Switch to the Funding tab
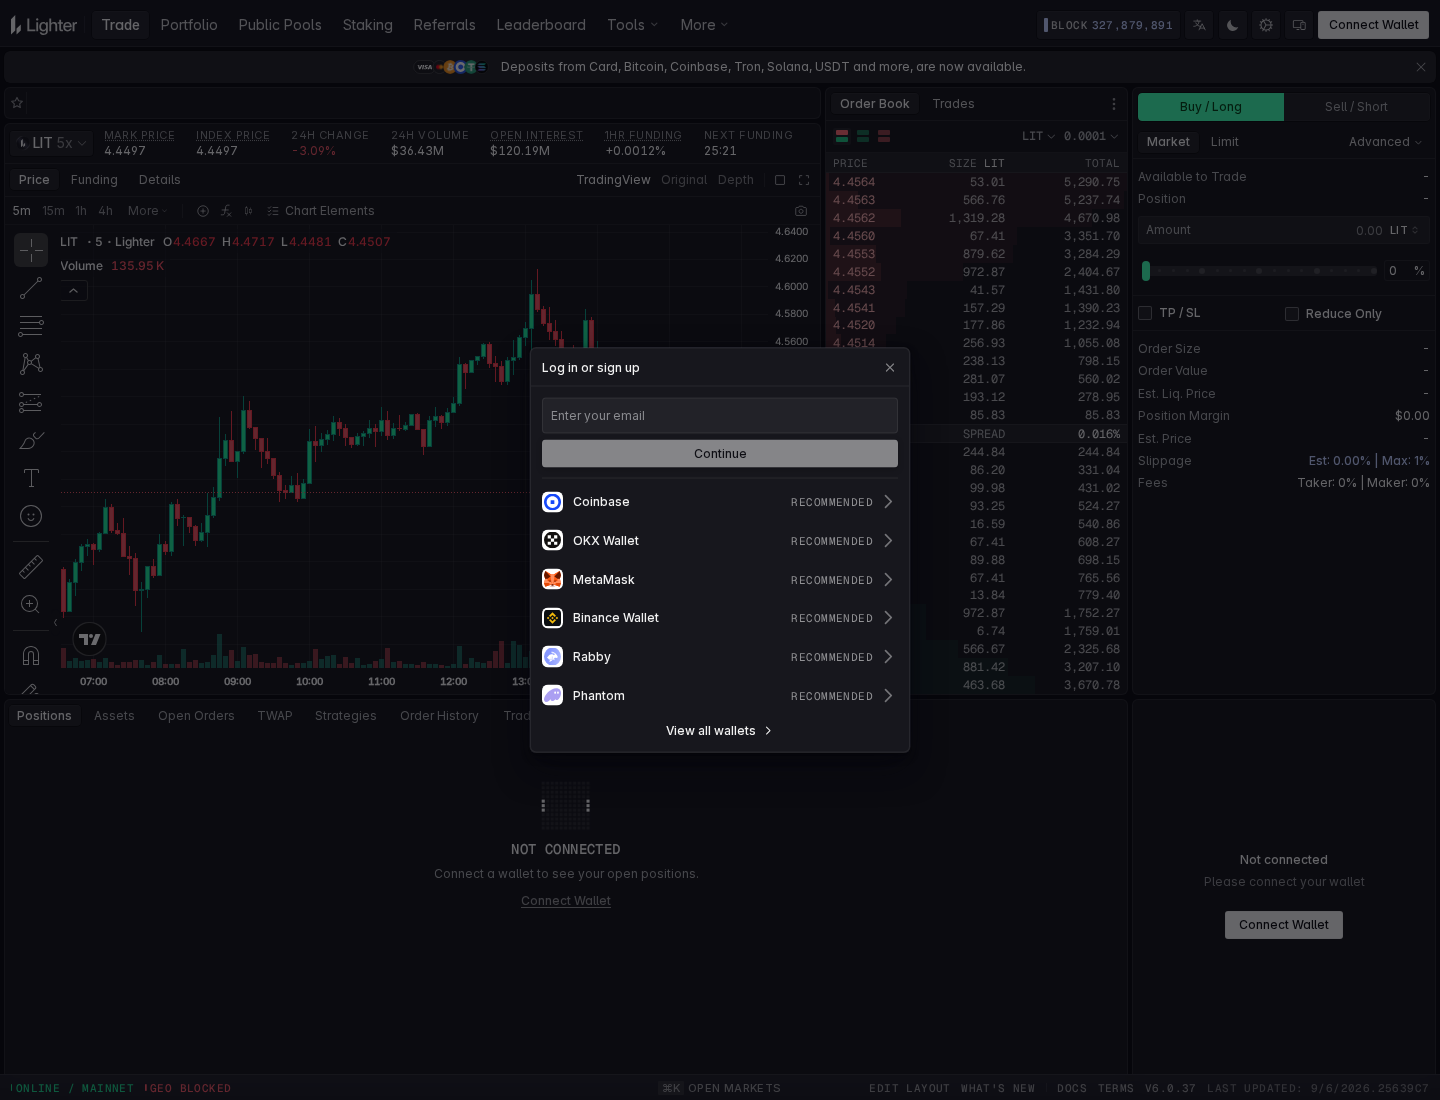This screenshot has height=1100, width=1440. (x=94, y=180)
